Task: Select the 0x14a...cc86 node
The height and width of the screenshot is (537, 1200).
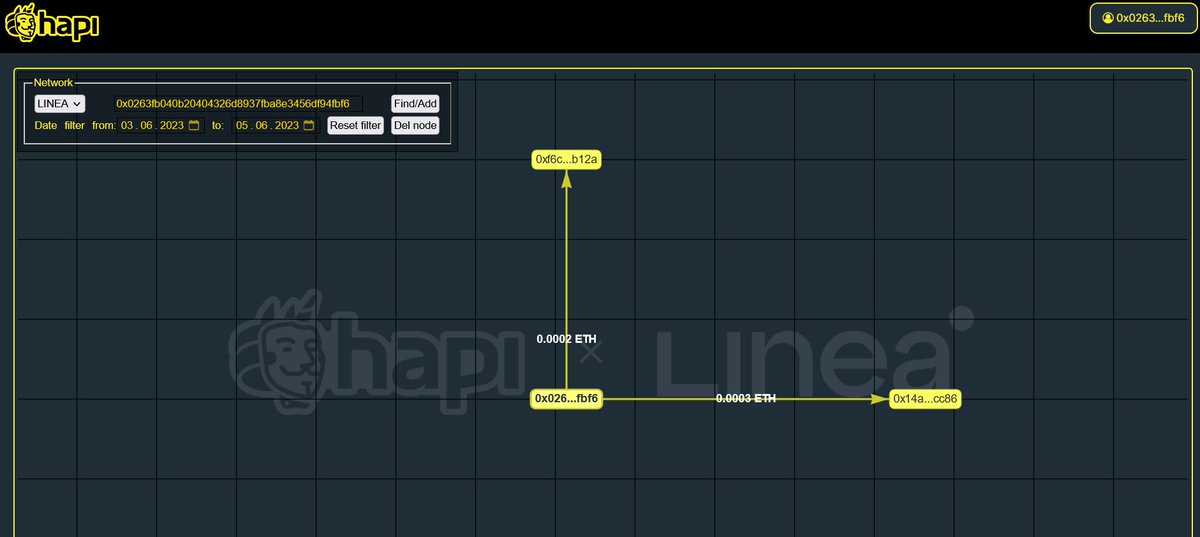Action: 925,399
